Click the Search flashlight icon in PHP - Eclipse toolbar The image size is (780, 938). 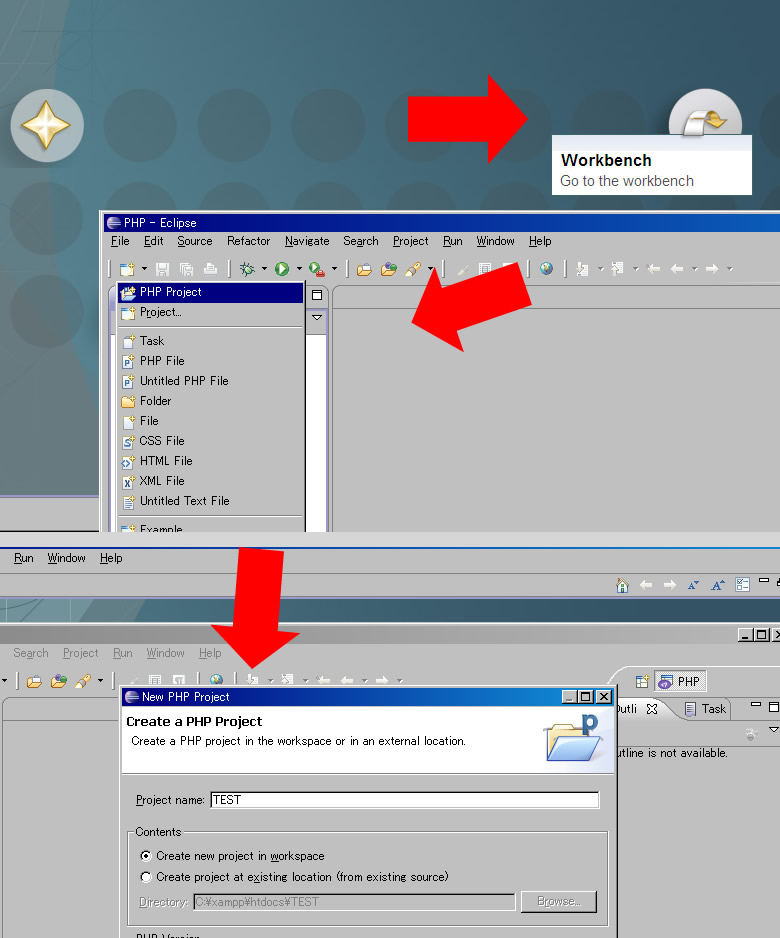(x=413, y=269)
